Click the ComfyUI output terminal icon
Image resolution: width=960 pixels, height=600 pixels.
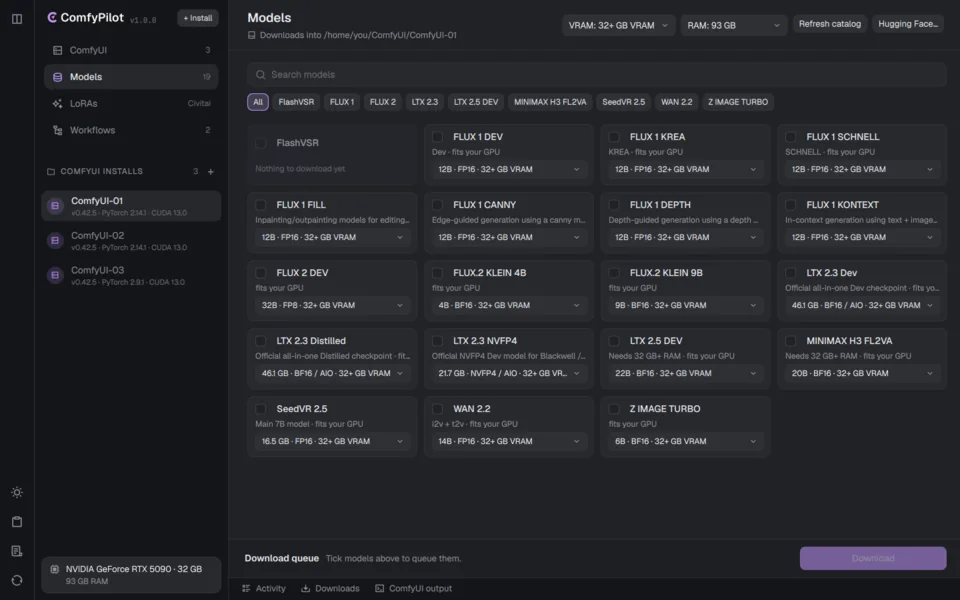pos(380,588)
